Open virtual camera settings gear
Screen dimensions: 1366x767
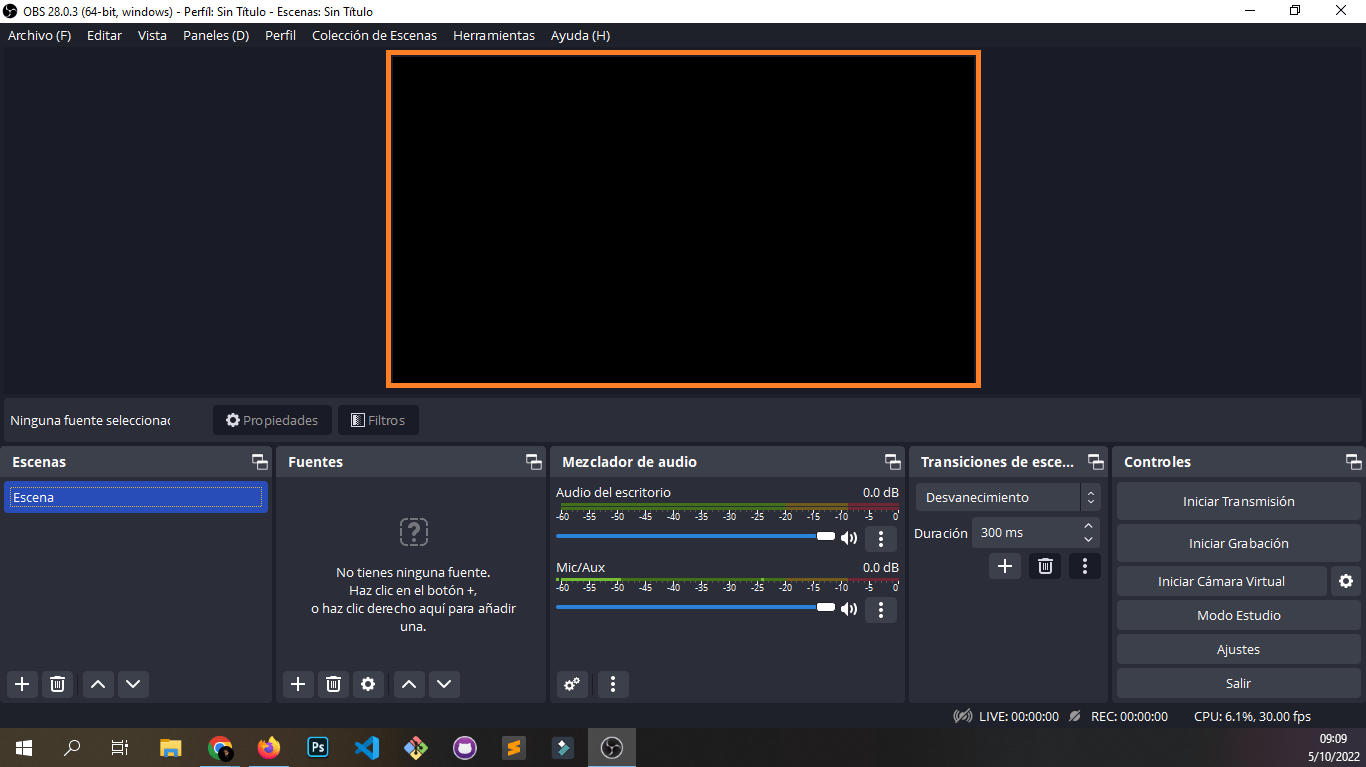pyautogui.click(x=1345, y=581)
